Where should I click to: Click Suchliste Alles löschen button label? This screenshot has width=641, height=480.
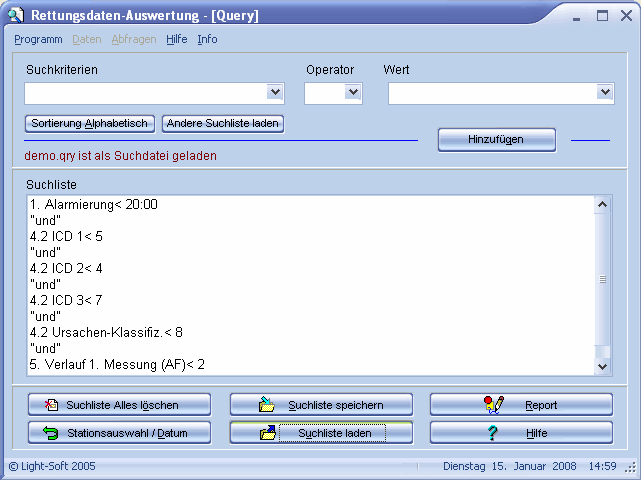(122, 405)
